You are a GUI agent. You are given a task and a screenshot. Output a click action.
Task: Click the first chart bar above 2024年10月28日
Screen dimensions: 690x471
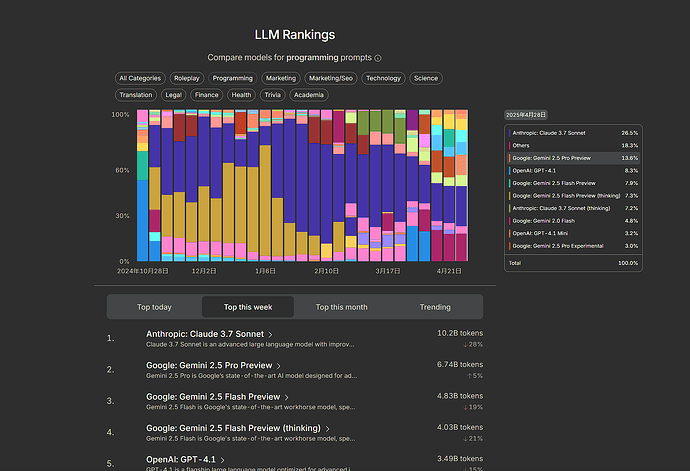(x=143, y=185)
